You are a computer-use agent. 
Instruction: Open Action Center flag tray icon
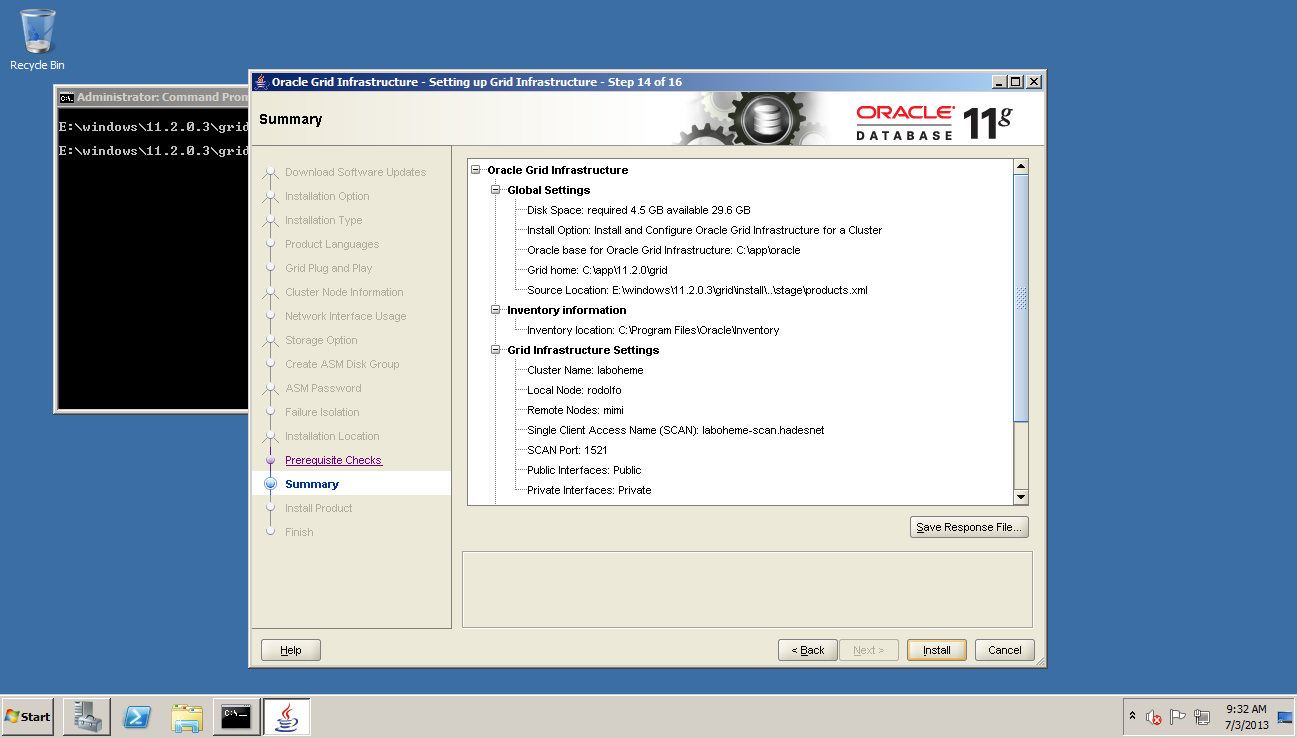tap(1177, 717)
